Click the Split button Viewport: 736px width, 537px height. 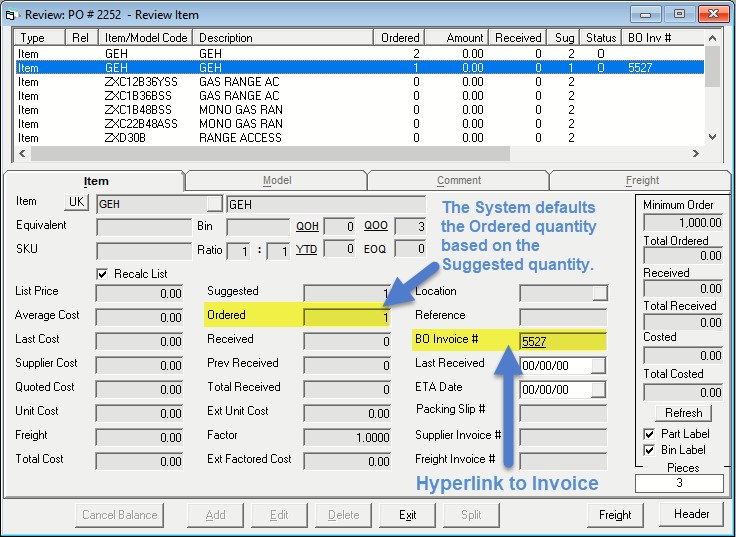pyautogui.click(x=471, y=515)
